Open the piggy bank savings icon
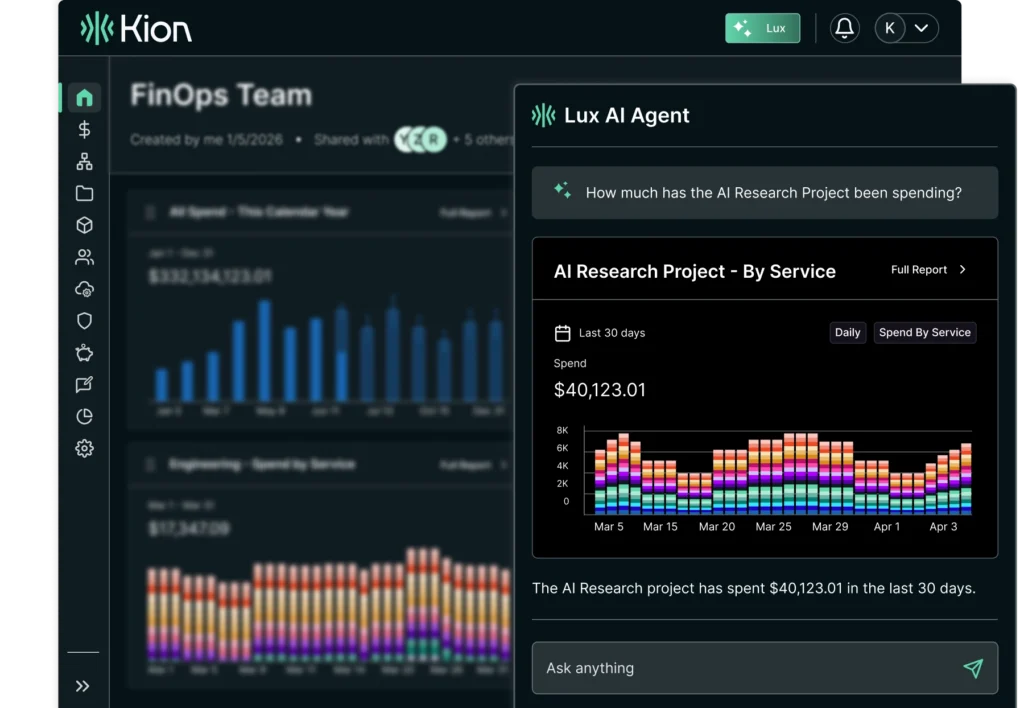This screenshot has width=1024, height=708. [84, 353]
